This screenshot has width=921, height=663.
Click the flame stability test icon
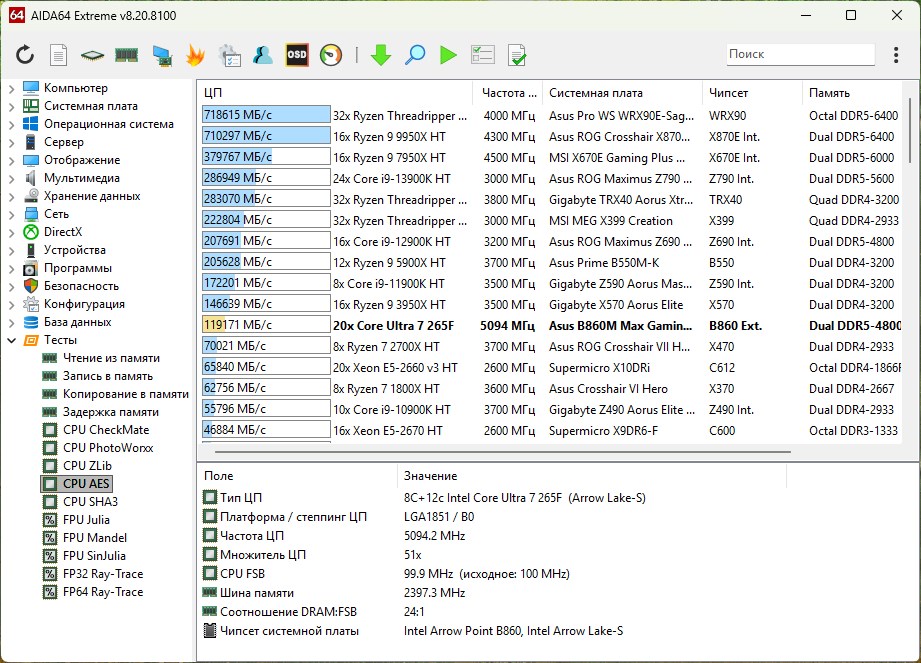(195, 55)
